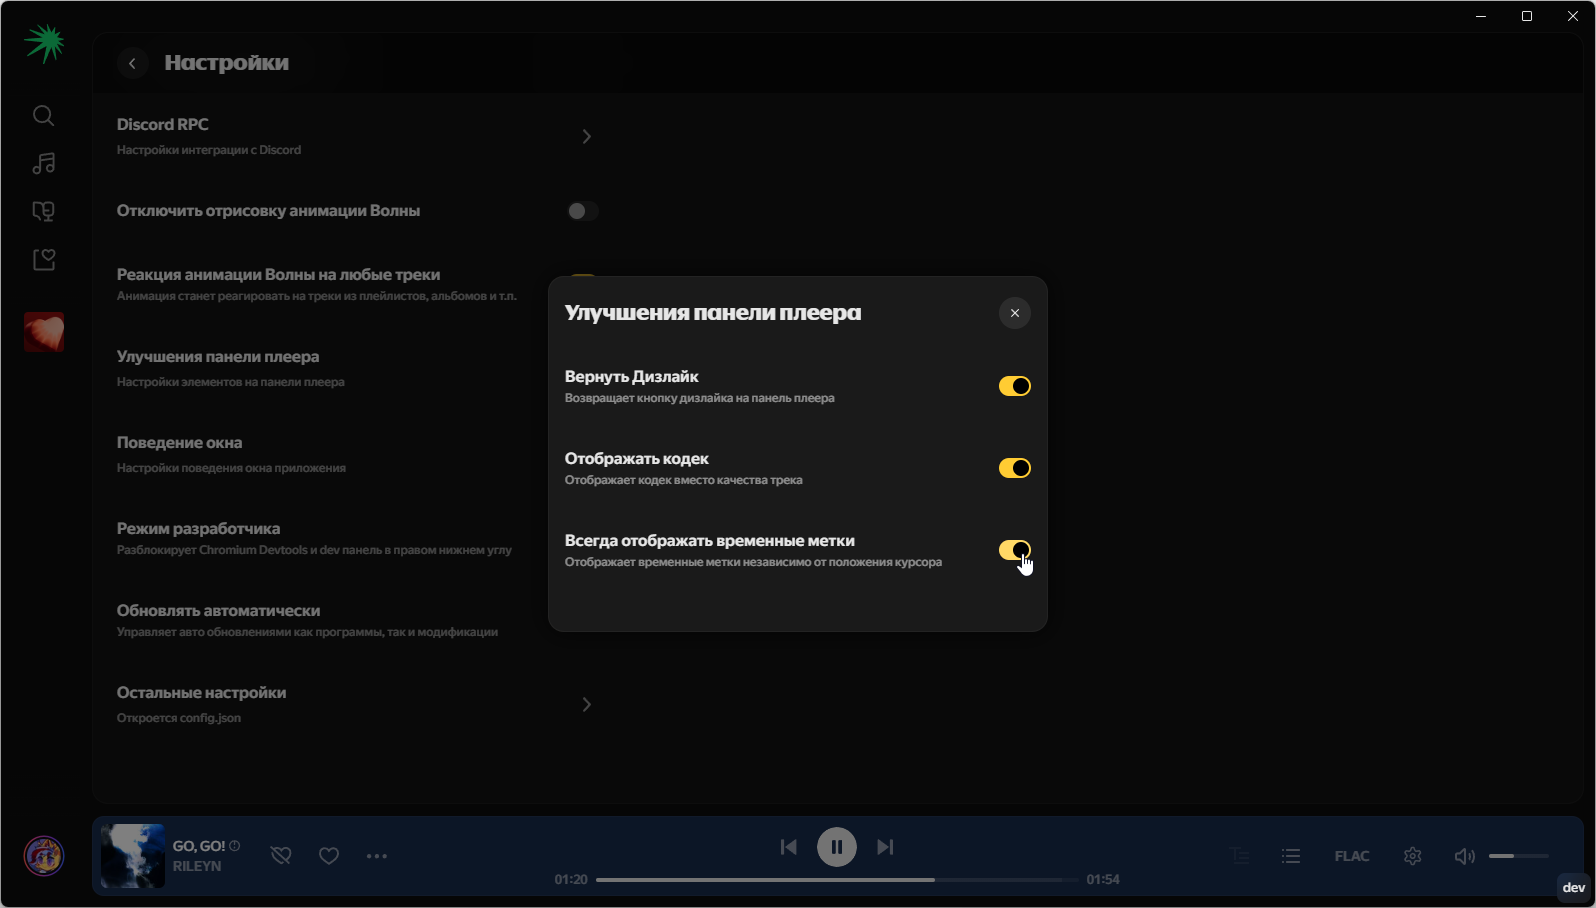The image size is (1596, 908).
Task: Open the music note library icon
Action: (x=43, y=163)
